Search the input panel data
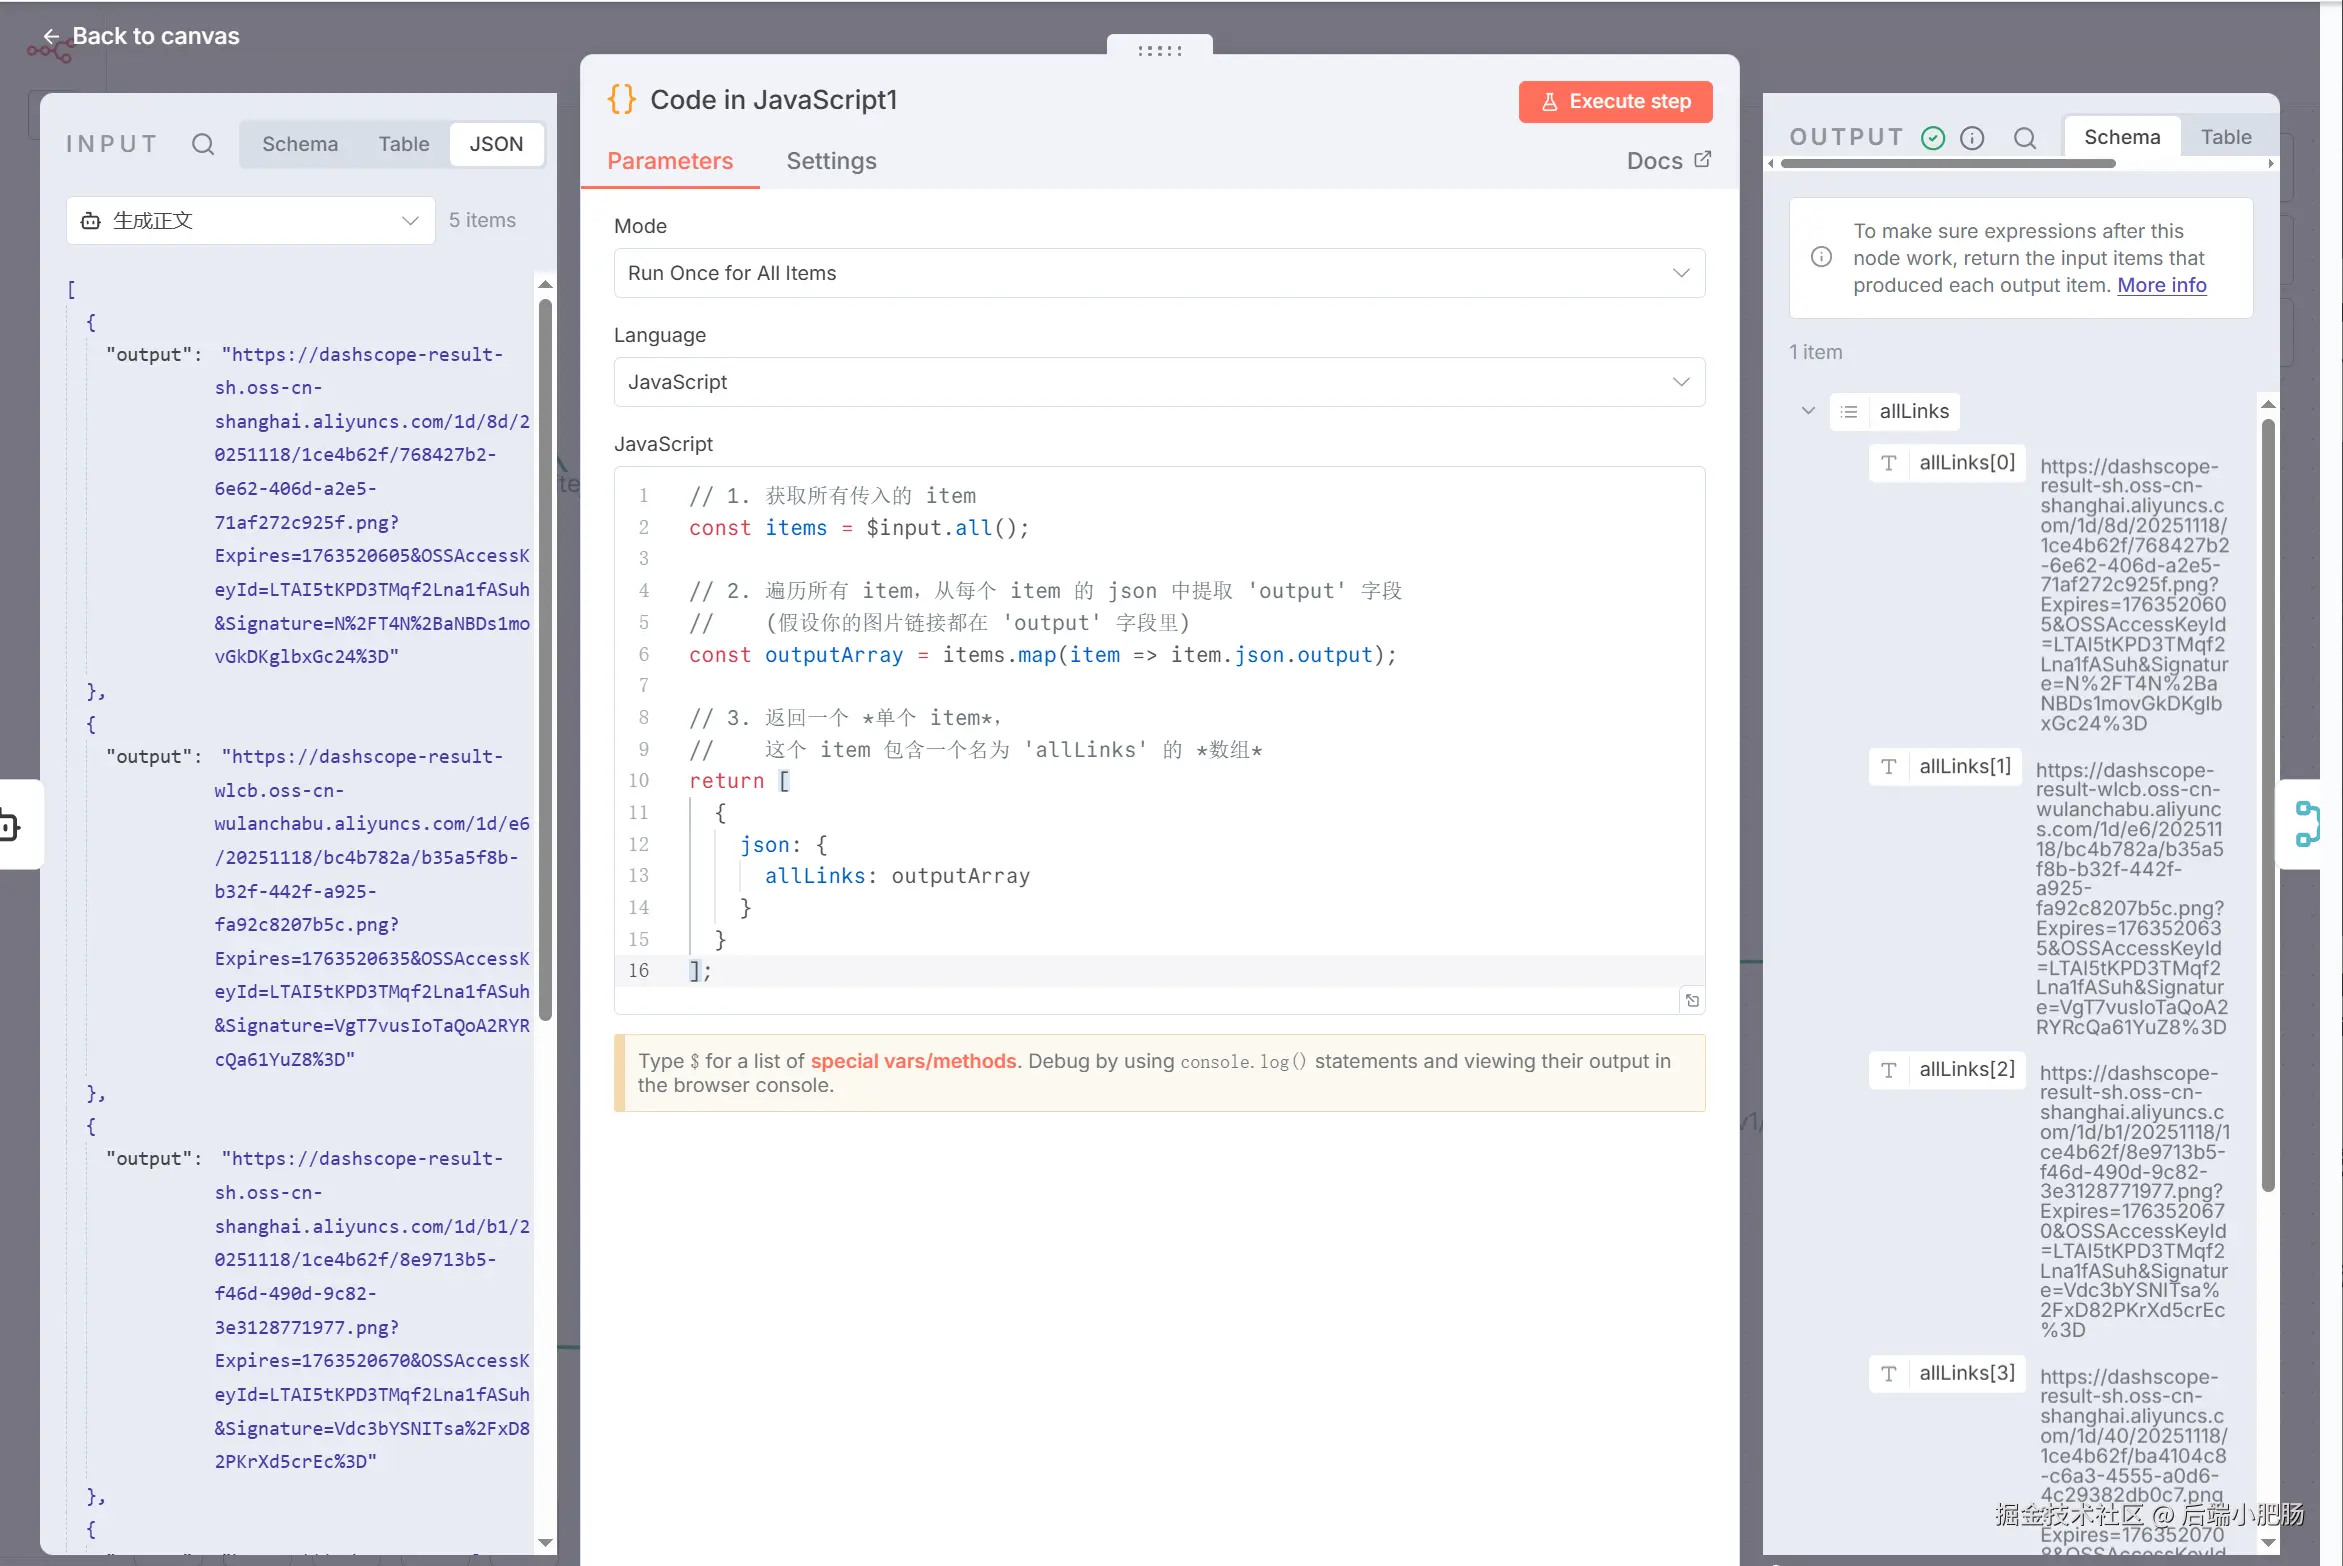Image resolution: width=2343 pixels, height=1566 pixels. tap(203, 144)
